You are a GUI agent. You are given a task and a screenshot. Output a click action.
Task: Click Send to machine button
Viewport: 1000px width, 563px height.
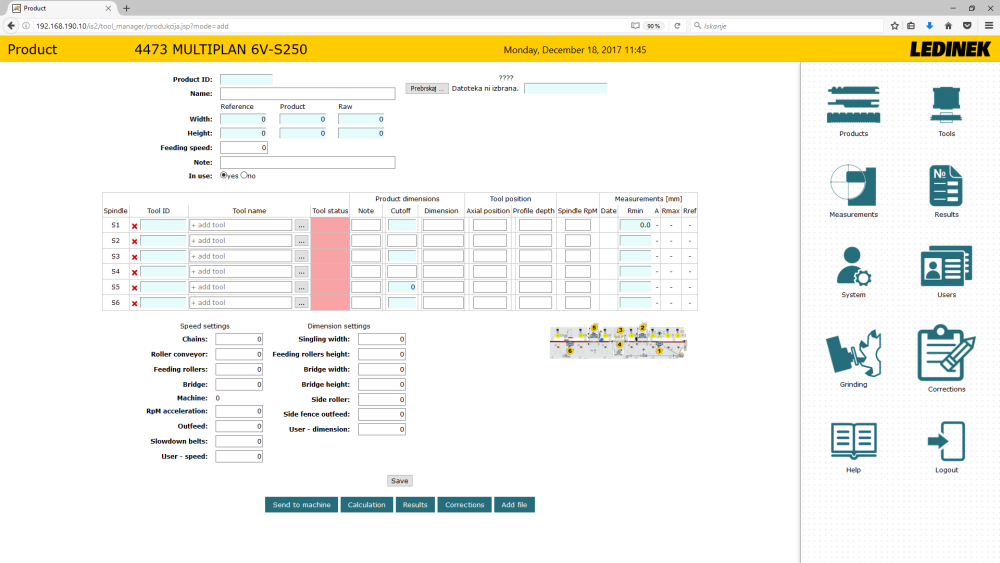point(302,505)
